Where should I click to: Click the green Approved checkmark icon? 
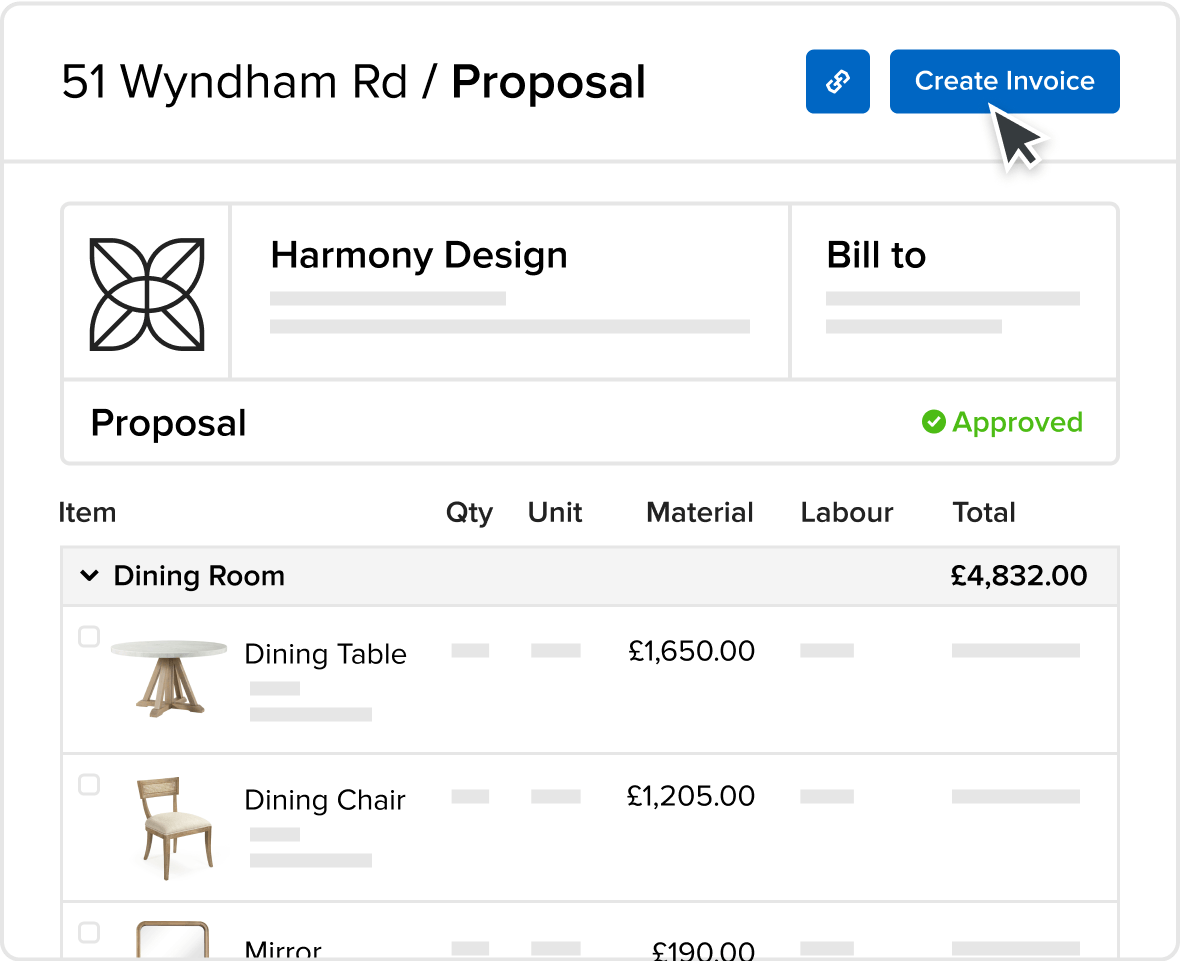point(933,422)
